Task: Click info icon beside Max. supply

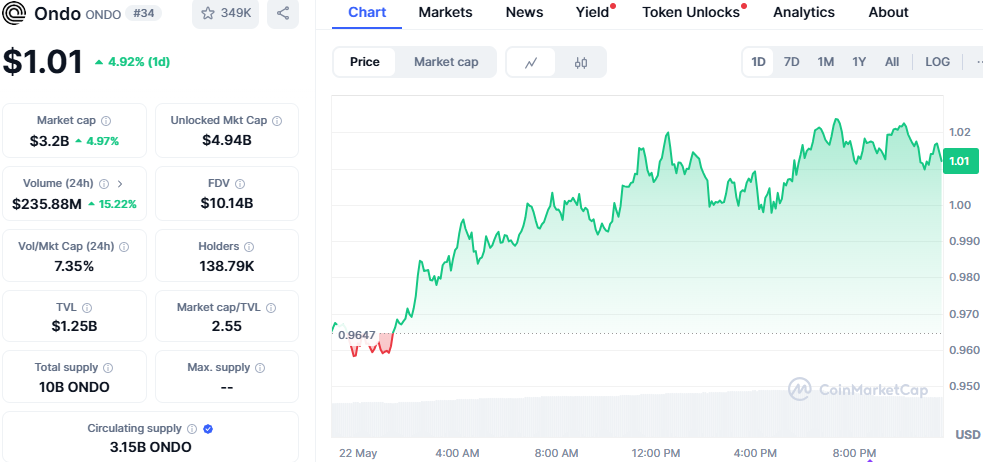Action: pos(260,368)
